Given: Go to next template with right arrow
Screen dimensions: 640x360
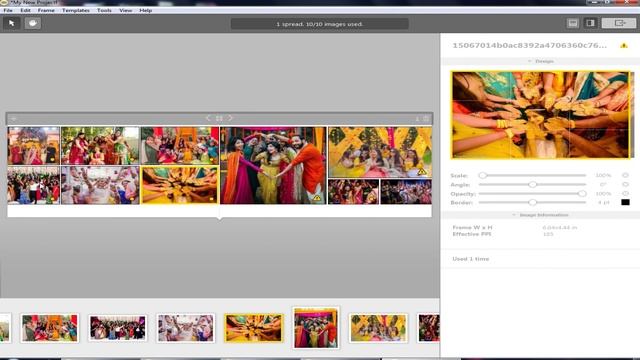Looking at the screenshot, I should (x=231, y=118).
